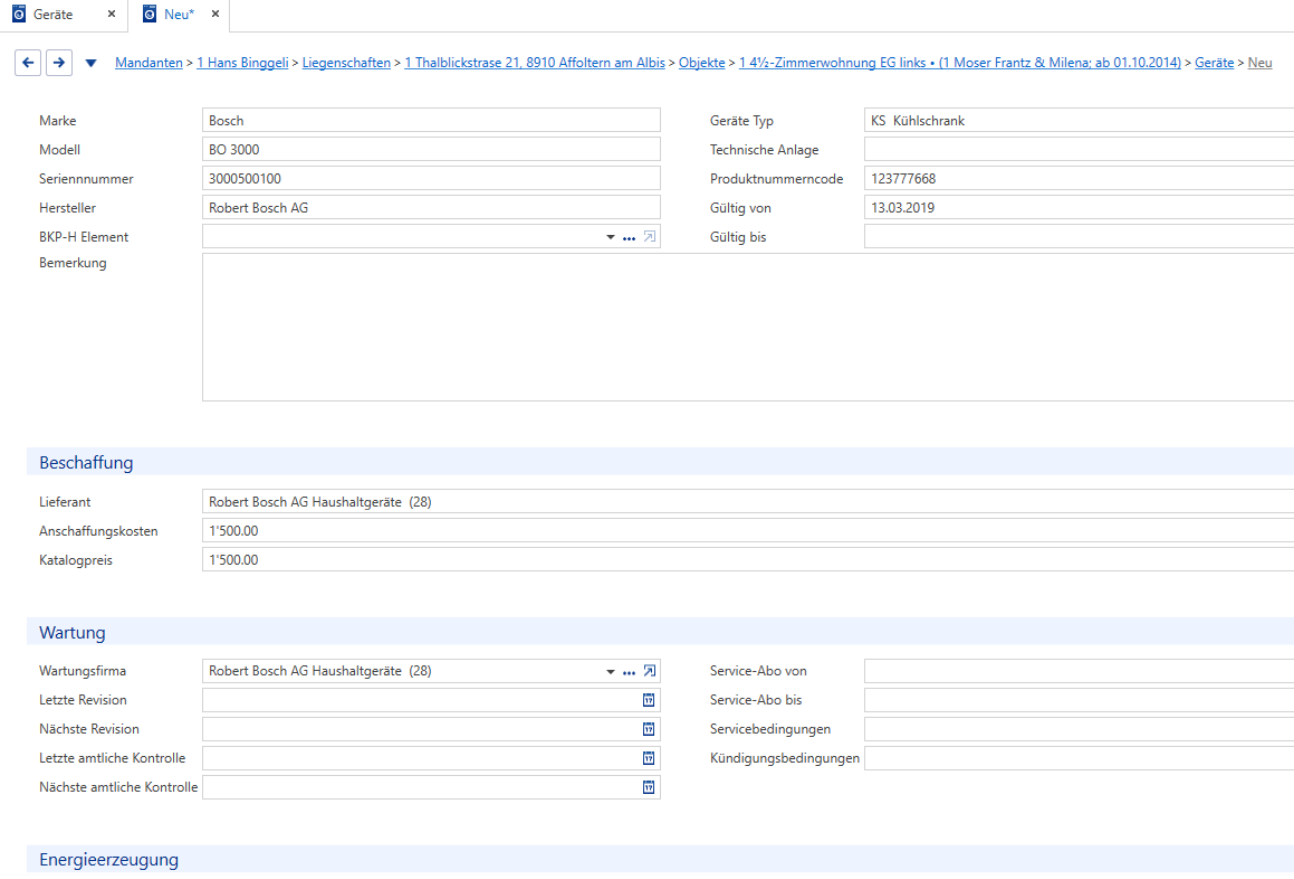Go to 1 Hans Binggeli breadcrumb
Viewport: 1294px width, 879px height.
pos(243,63)
